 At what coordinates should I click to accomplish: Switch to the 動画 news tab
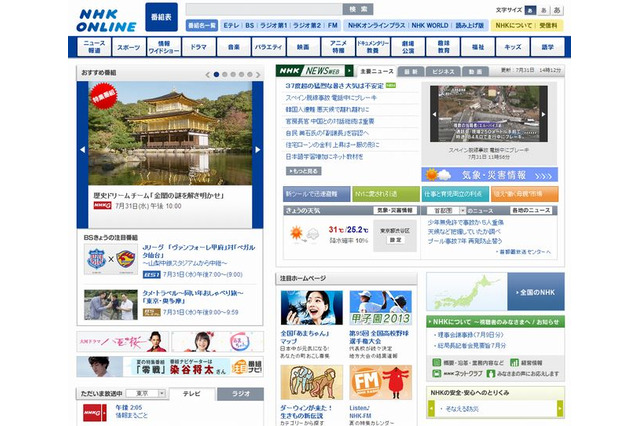tap(475, 72)
